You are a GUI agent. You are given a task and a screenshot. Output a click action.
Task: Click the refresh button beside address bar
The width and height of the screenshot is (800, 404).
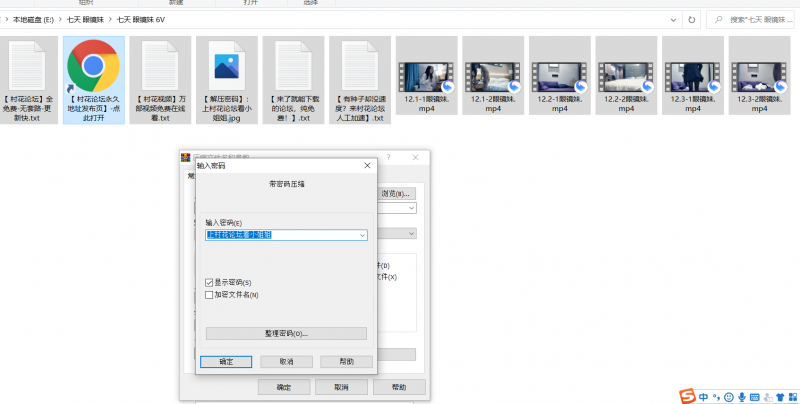(692, 19)
